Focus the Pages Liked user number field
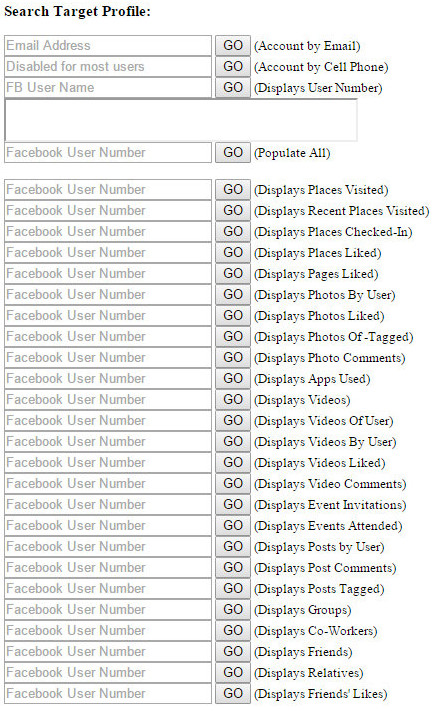The image size is (442, 711). point(108,273)
